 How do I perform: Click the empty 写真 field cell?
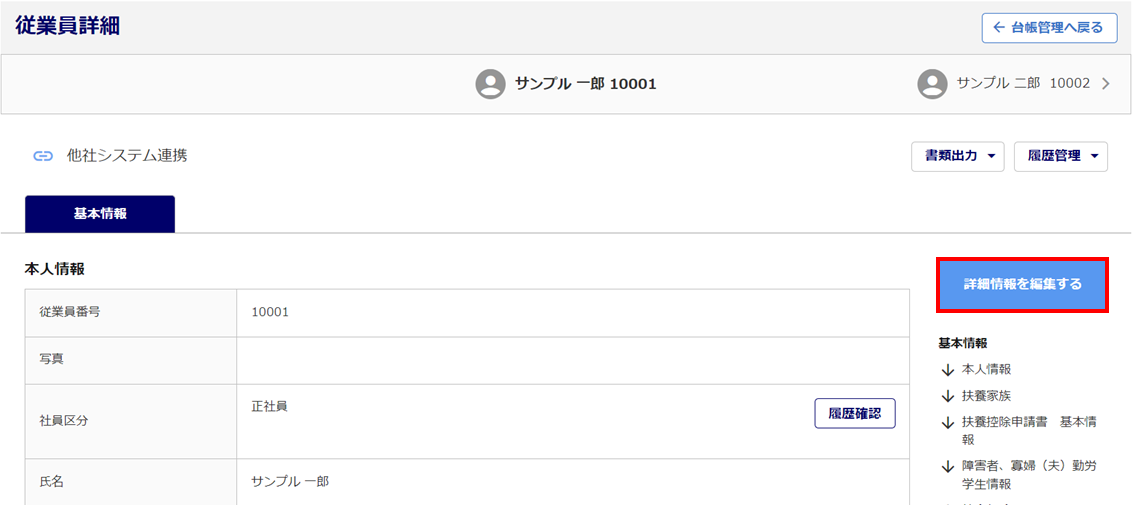click(x=572, y=360)
